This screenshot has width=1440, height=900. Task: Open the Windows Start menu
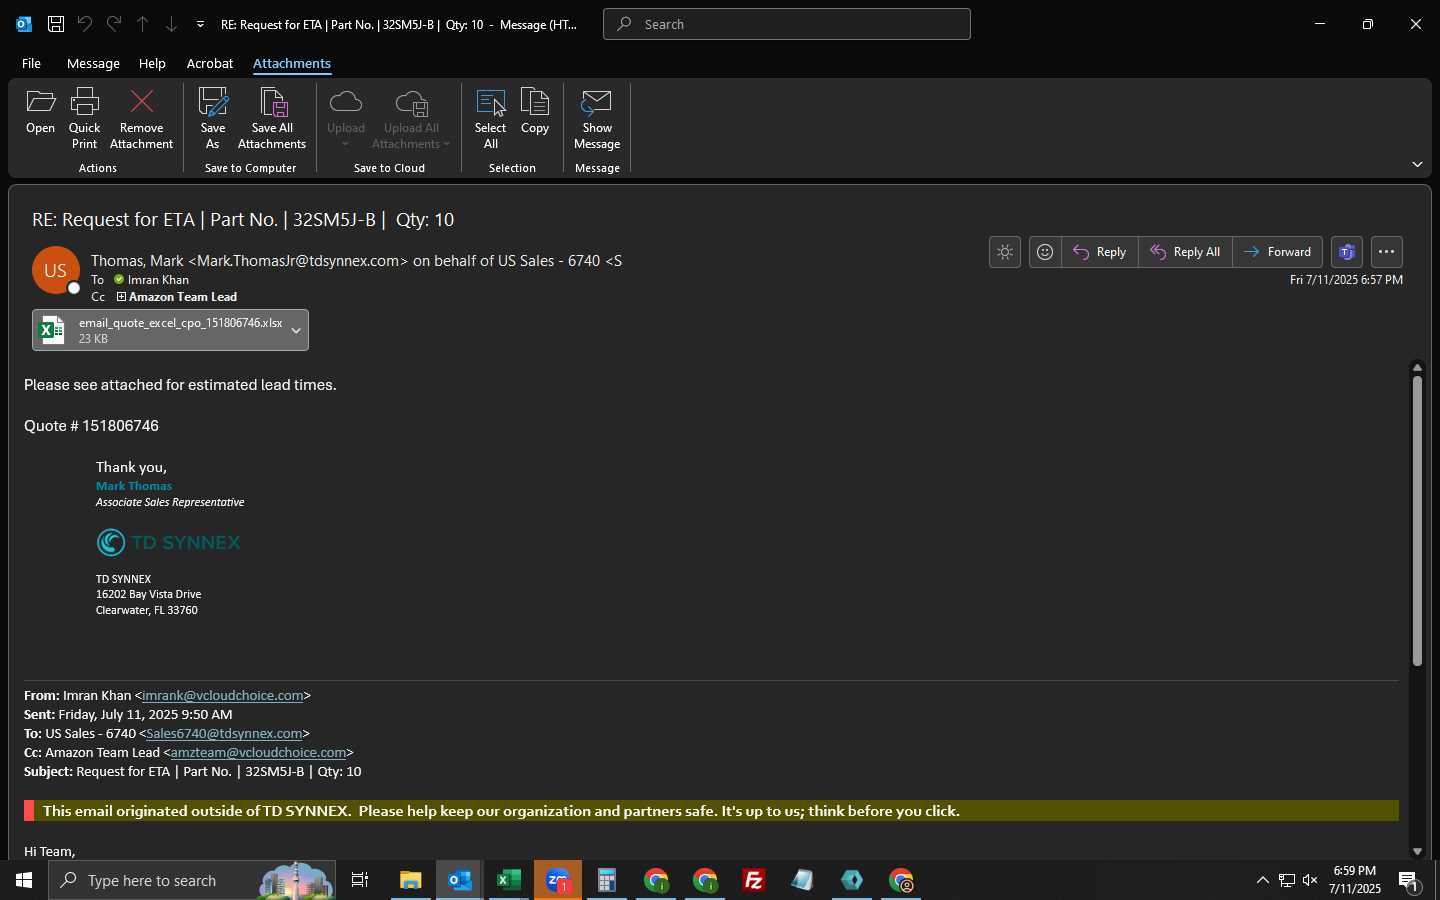[x=24, y=880]
